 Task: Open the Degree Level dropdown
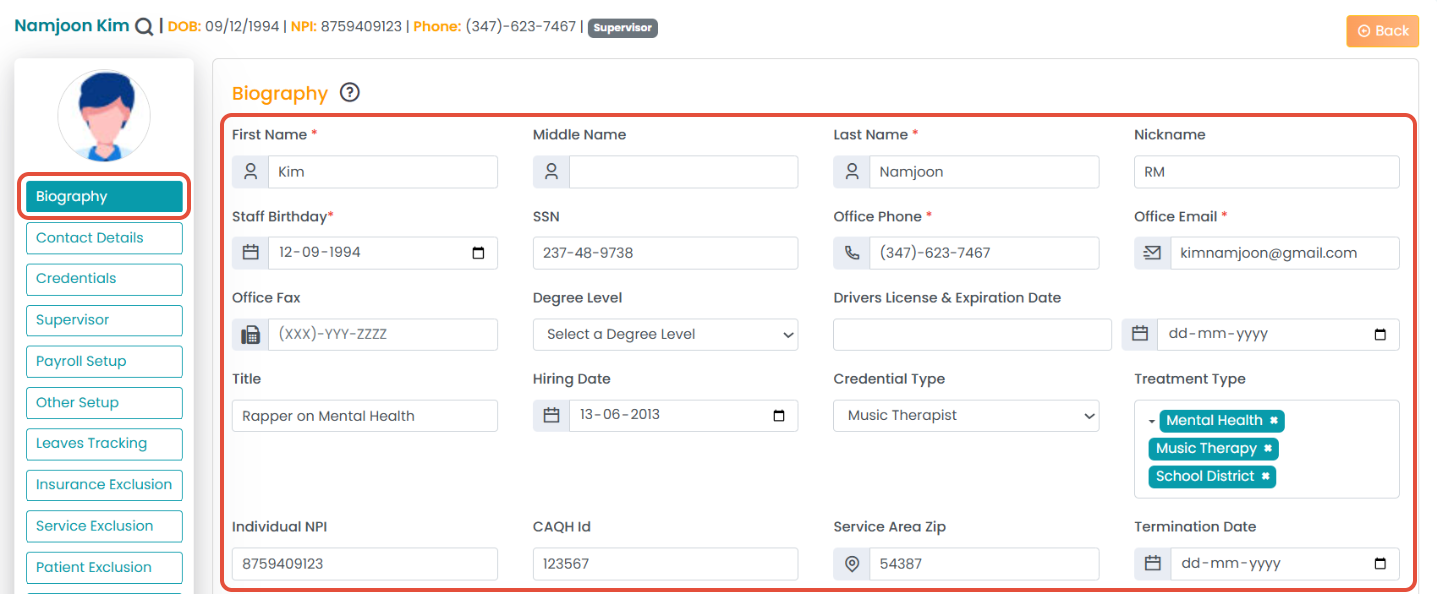click(x=665, y=335)
